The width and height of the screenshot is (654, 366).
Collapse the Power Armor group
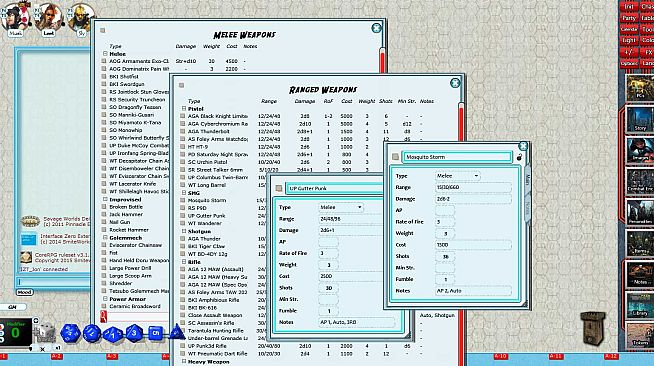pyautogui.click(x=105, y=299)
